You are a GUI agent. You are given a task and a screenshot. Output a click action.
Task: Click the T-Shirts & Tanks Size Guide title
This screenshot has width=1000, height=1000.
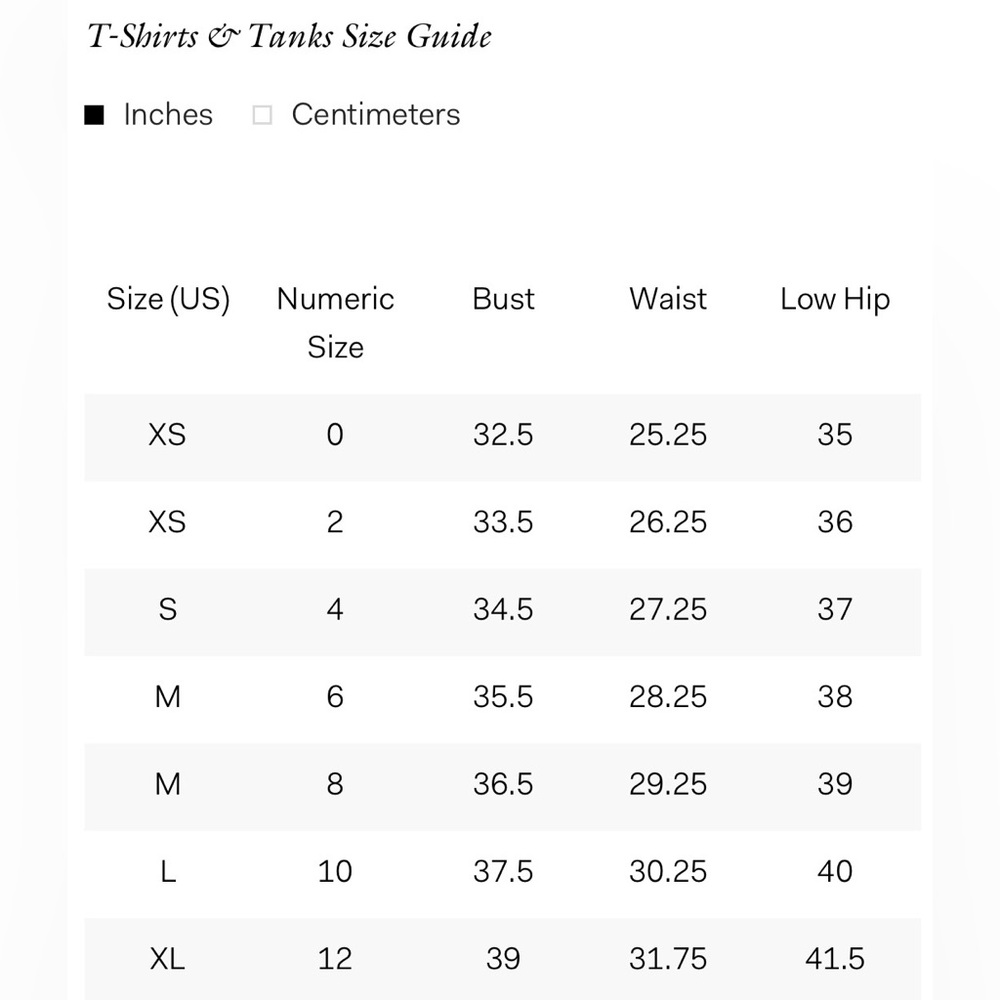click(290, 37)
